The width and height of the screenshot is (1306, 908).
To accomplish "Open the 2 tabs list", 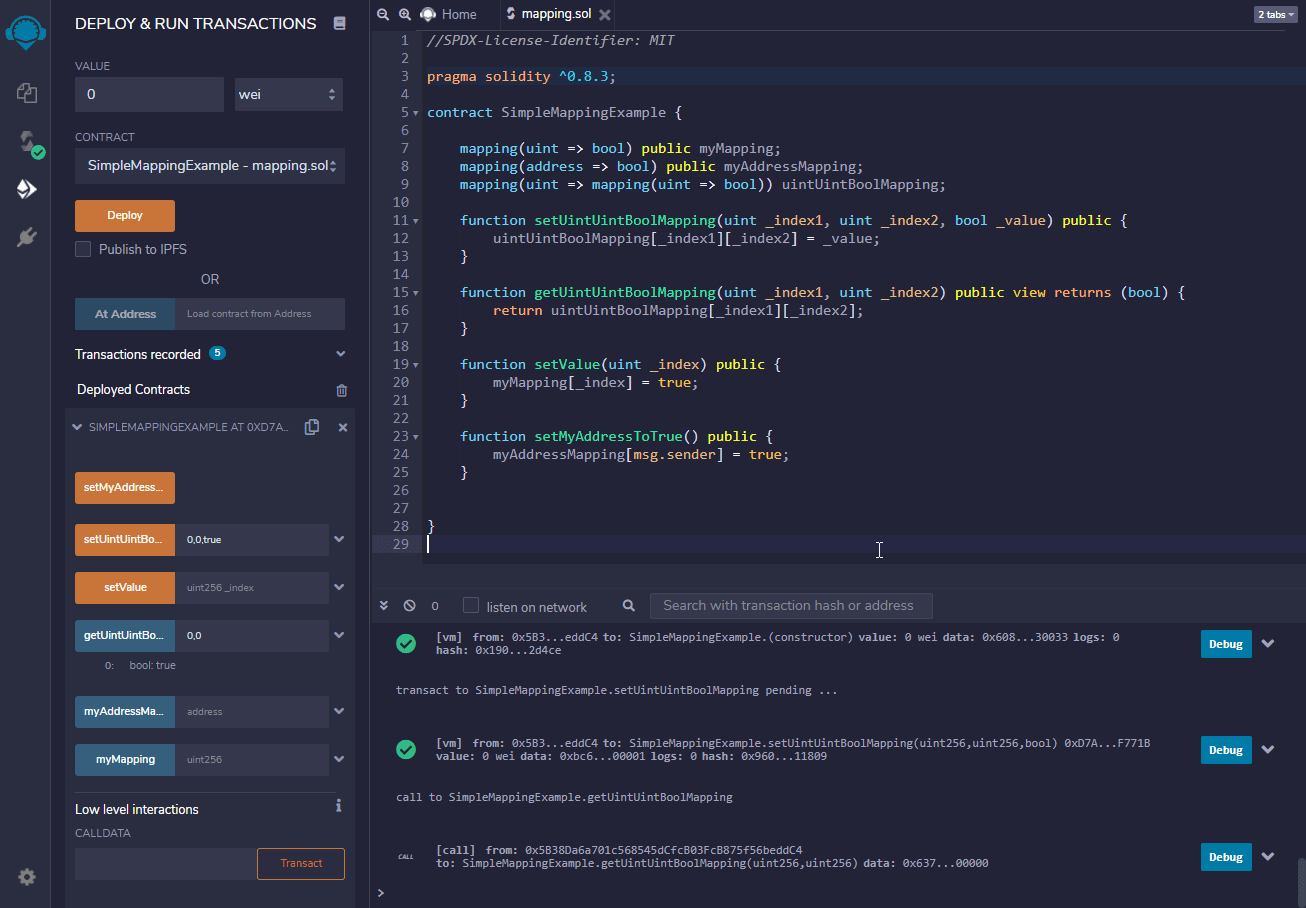I will tap(1274, 14).
